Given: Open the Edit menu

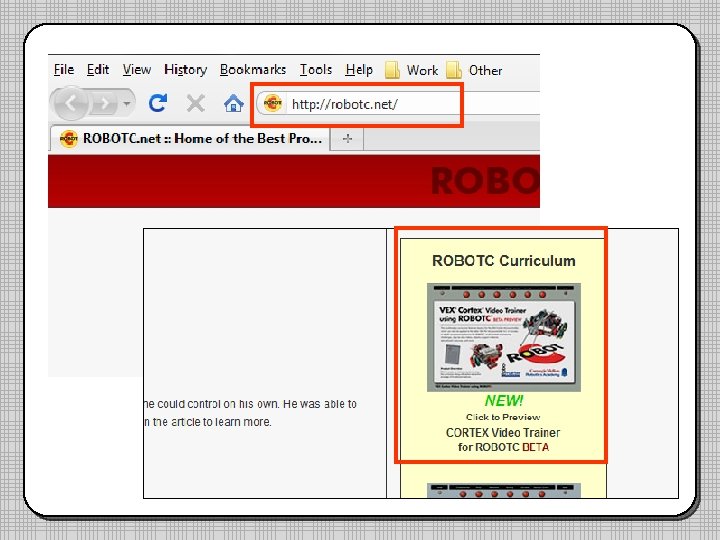Looking at the screenshot, I should pos(98,69).
